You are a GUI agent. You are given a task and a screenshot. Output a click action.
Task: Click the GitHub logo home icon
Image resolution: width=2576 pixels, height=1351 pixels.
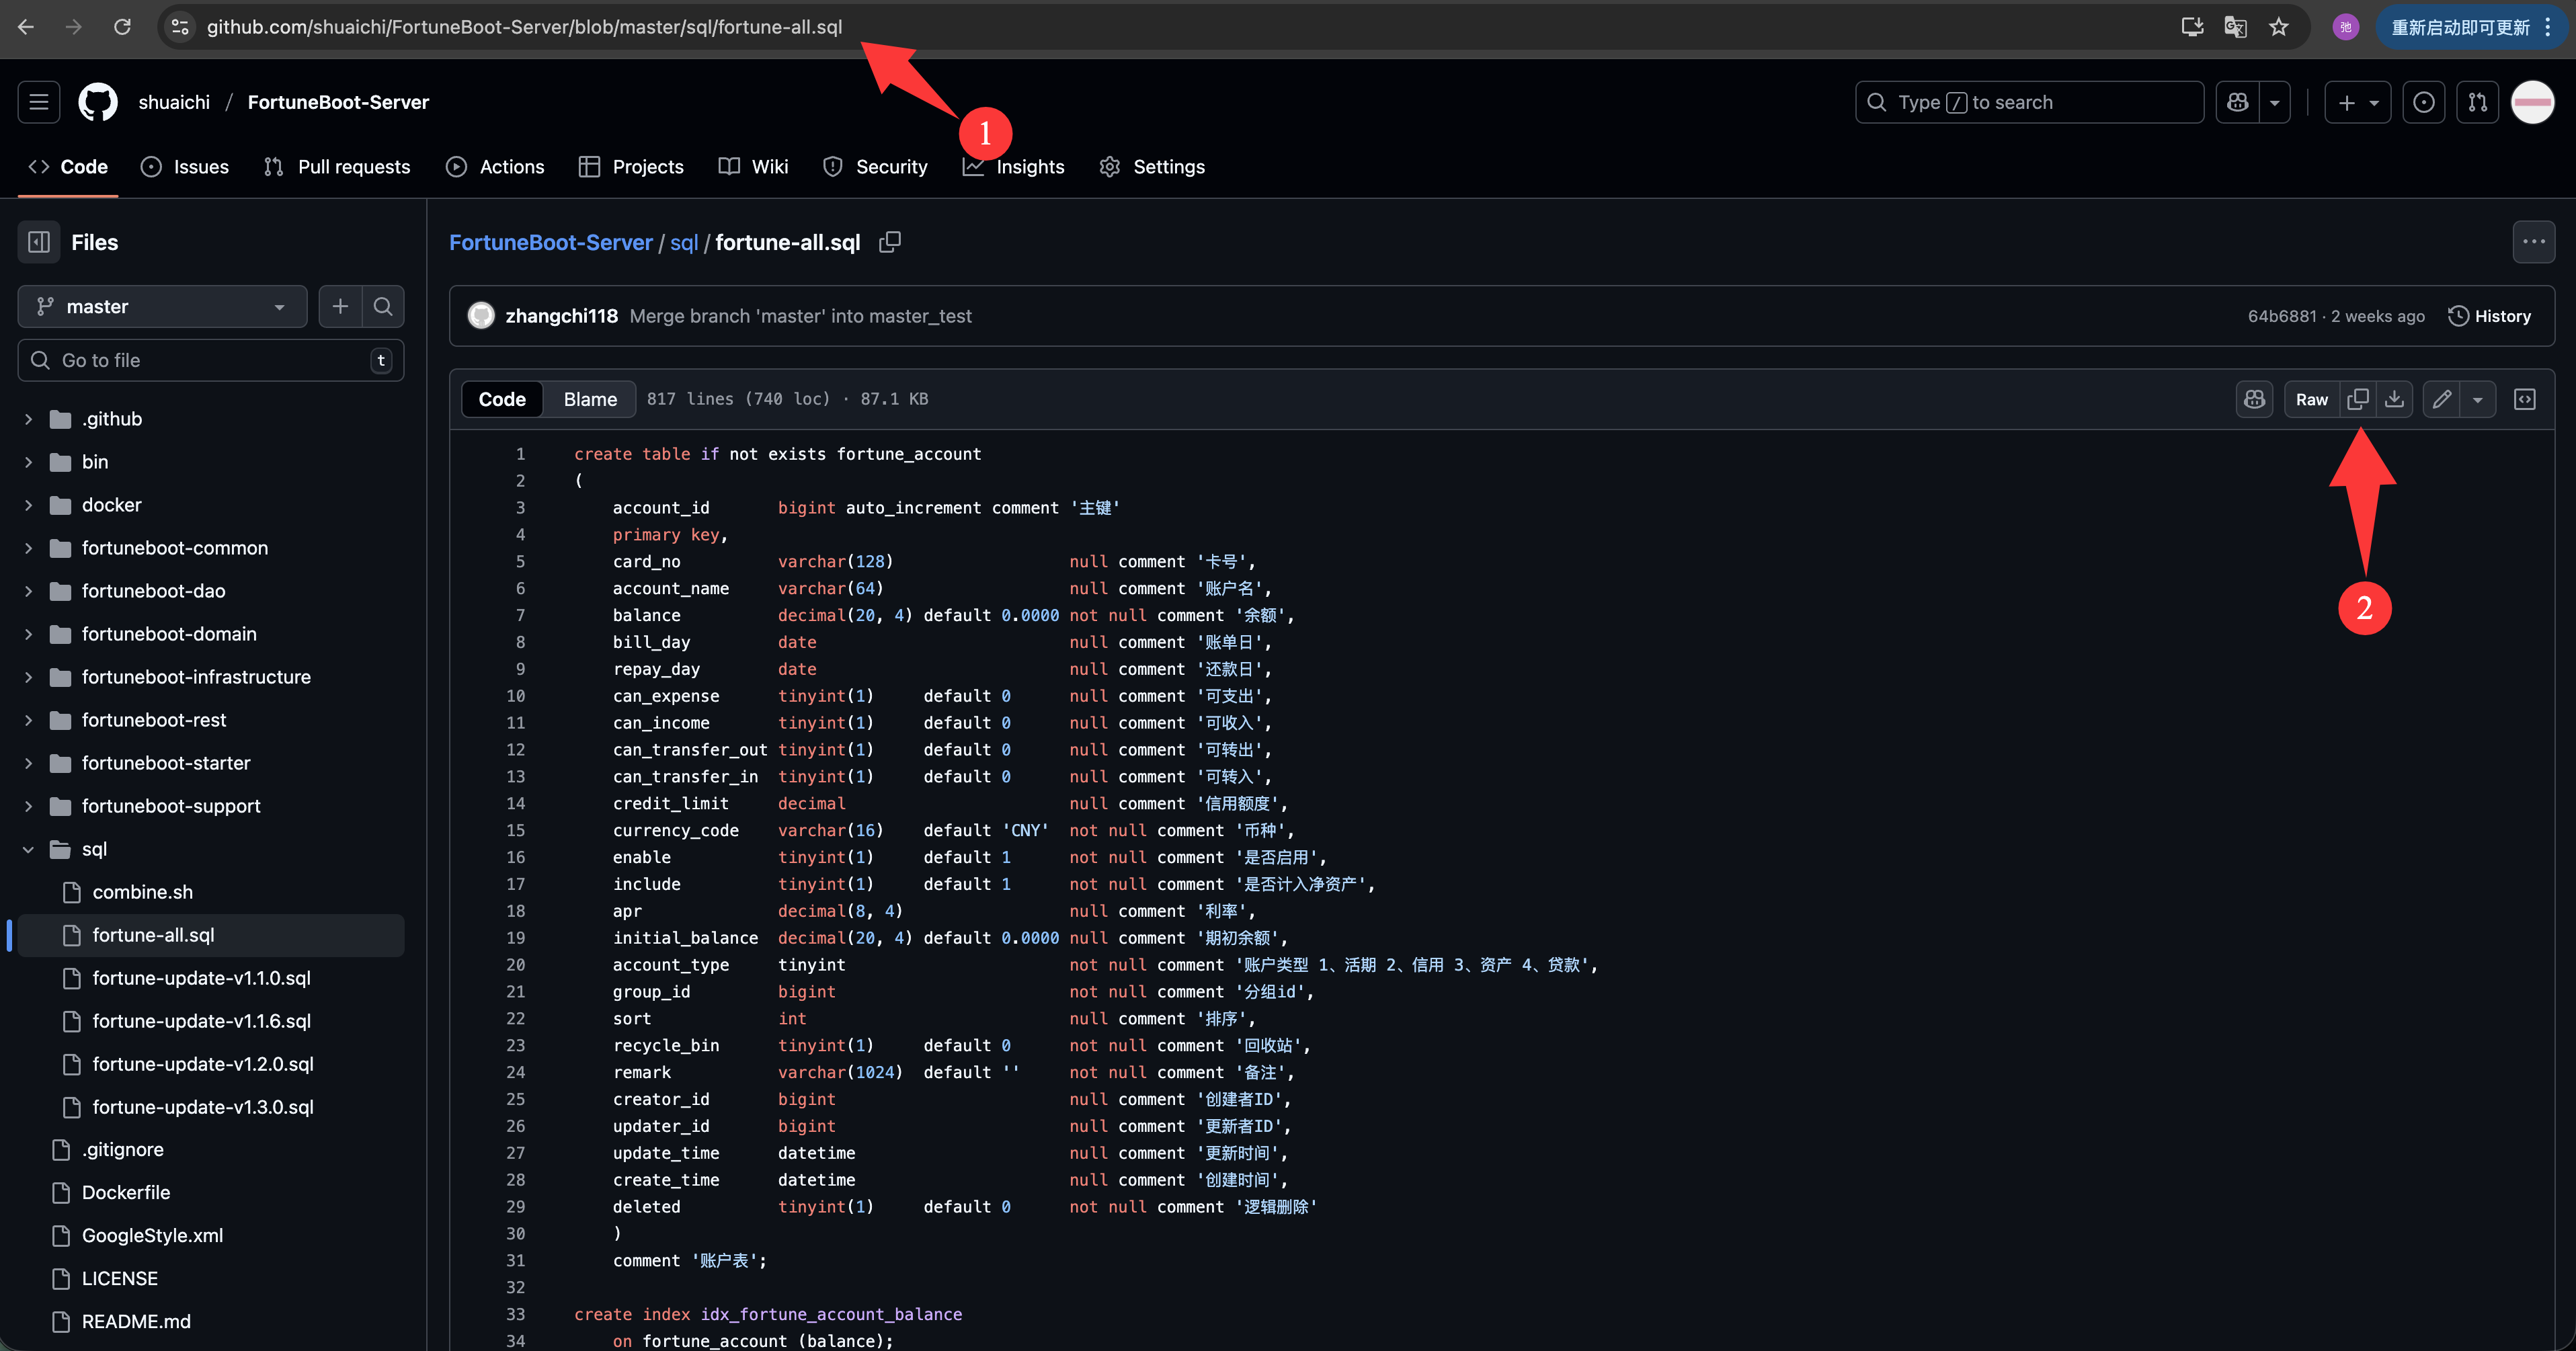tap(98, 102)
